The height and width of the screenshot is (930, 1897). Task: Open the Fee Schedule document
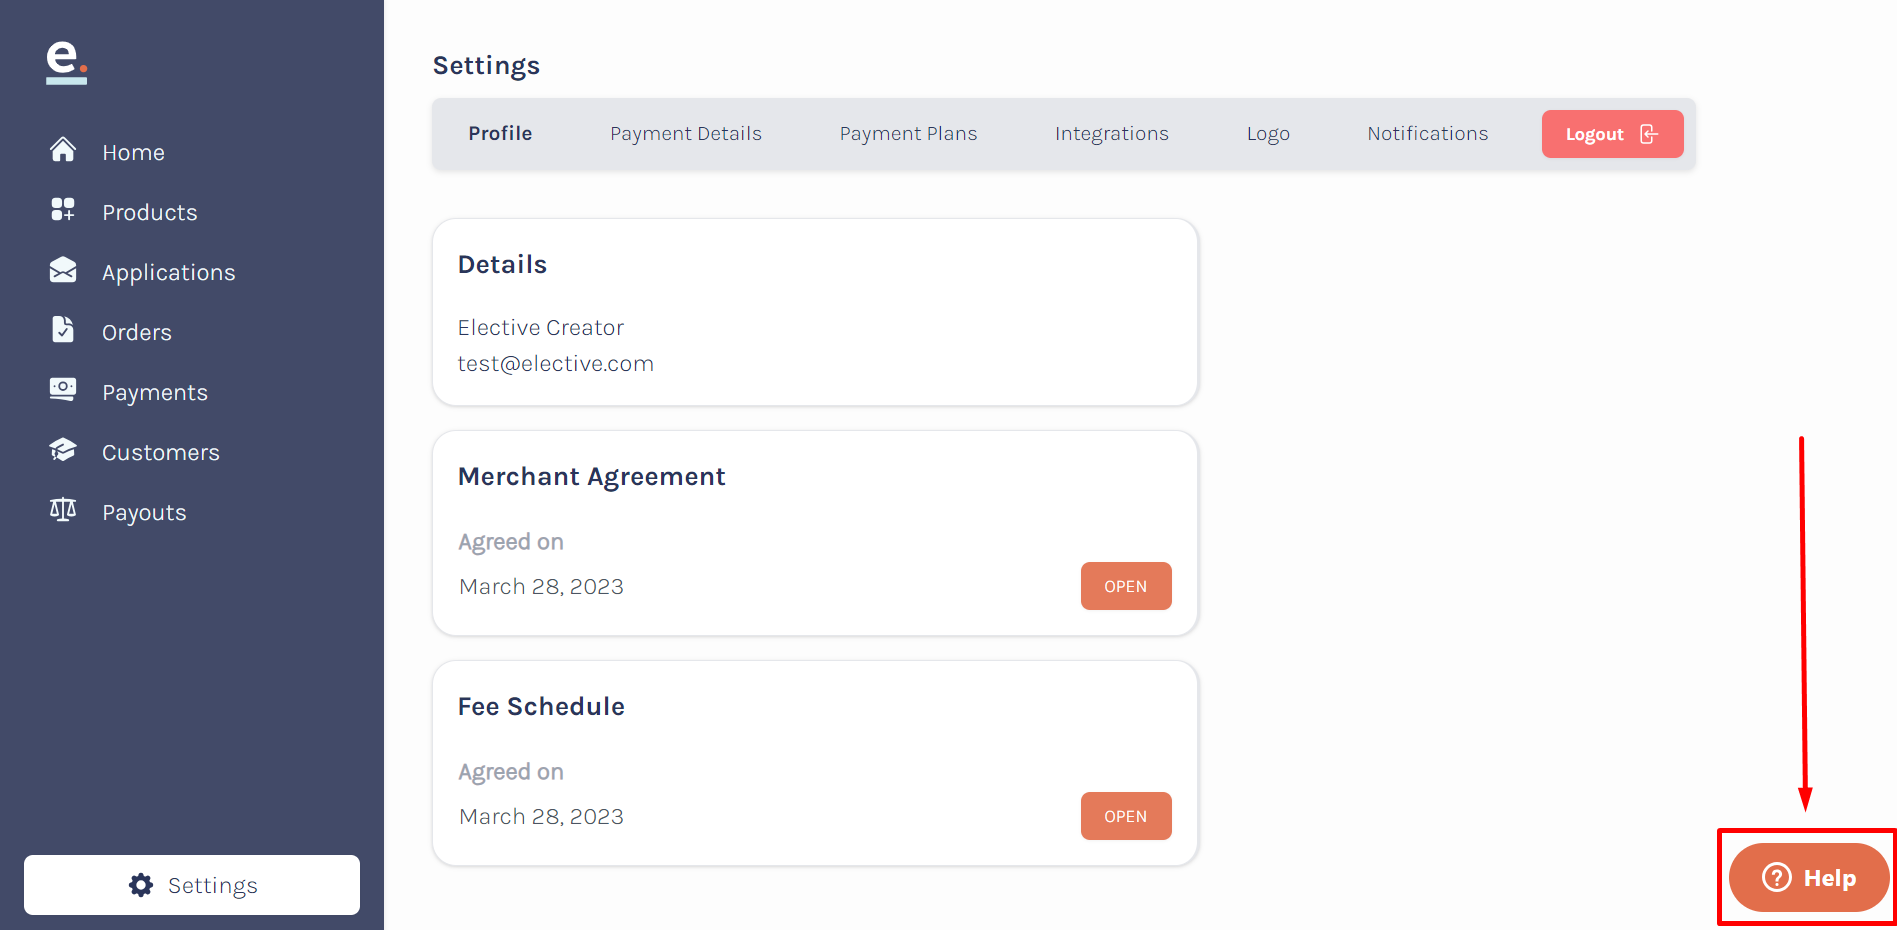1126,816
